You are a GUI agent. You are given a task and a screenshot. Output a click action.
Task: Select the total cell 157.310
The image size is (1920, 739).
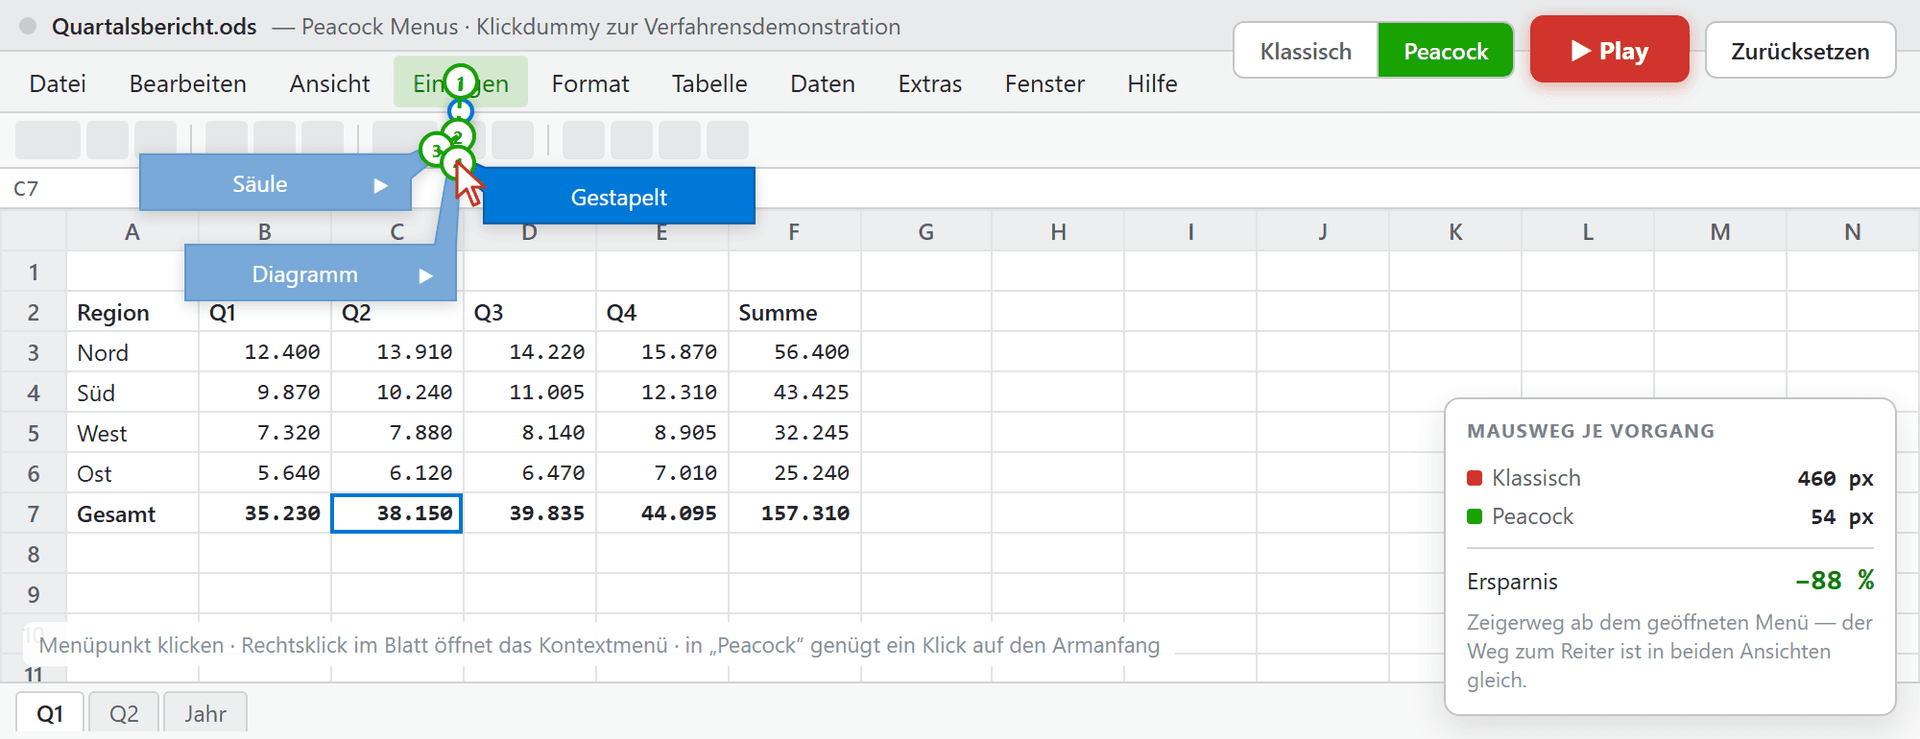794,514
